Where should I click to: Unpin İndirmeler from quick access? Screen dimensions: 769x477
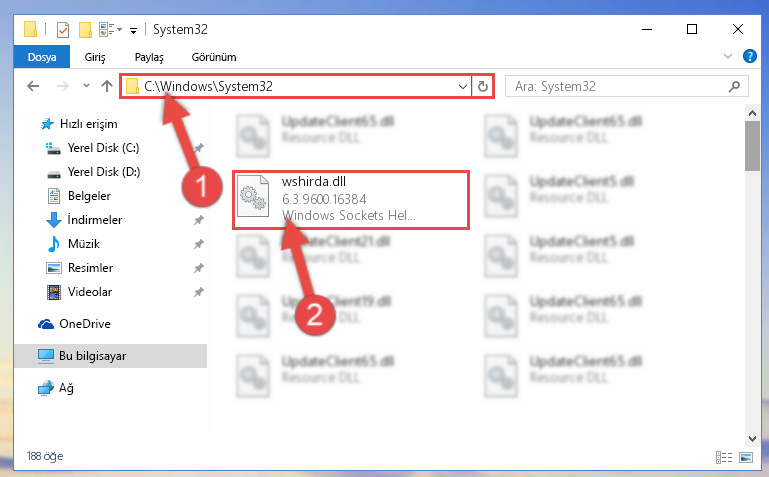click(x=198, y=220)
